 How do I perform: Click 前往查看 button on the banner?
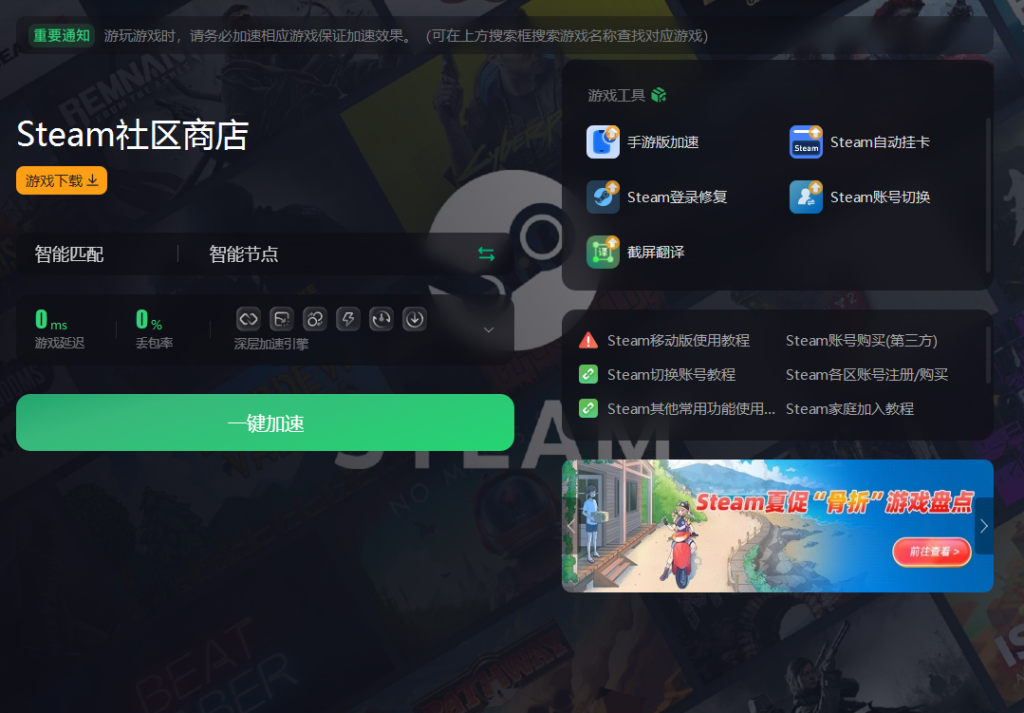coord(932,552)
